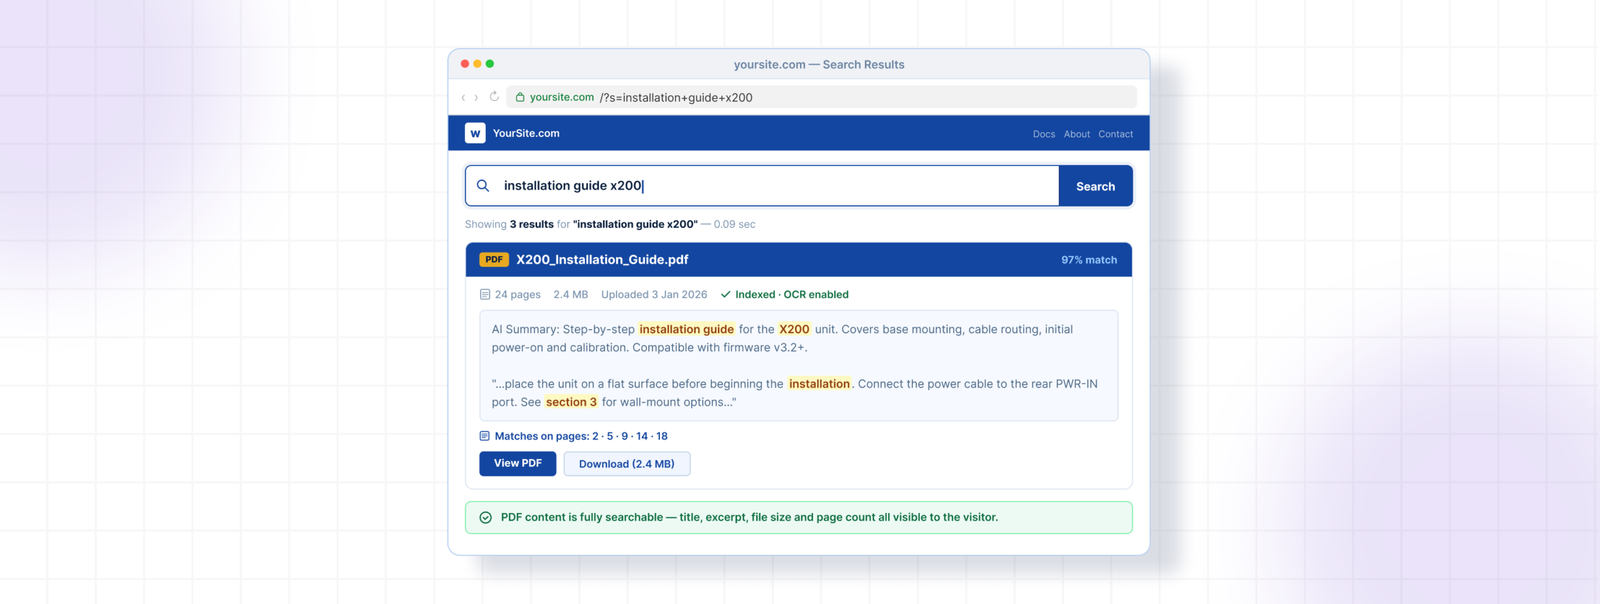The height and width of the screenshot is (604, 1600).
Task: Reload the page with the refresh icon
Action: pos(494,97)
